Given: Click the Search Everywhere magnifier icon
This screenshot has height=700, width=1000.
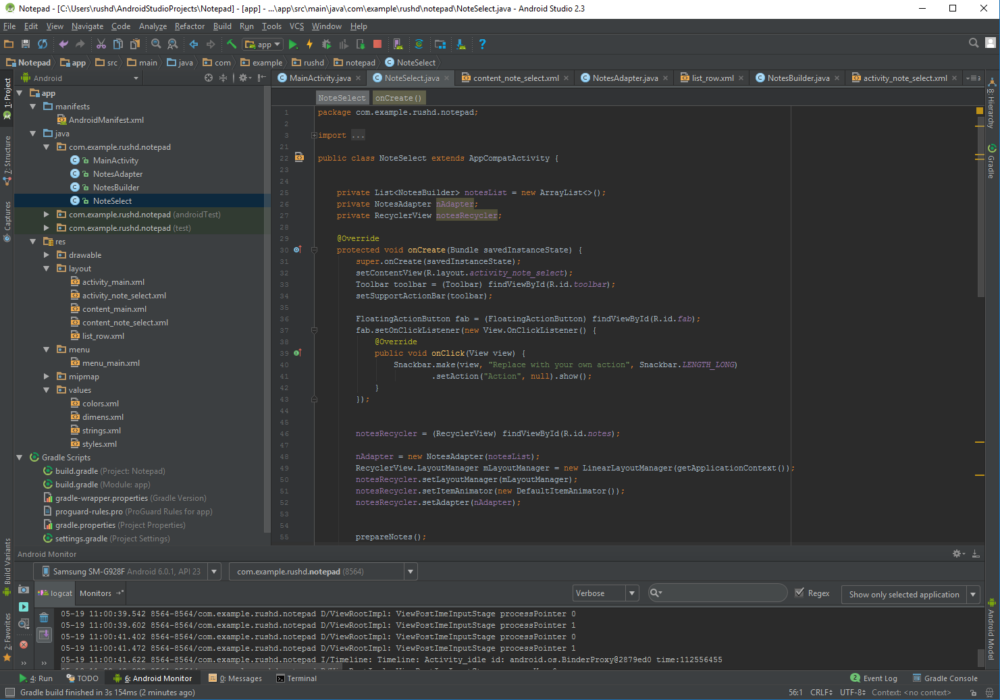Looking at the screenshot, I should 975,43.
